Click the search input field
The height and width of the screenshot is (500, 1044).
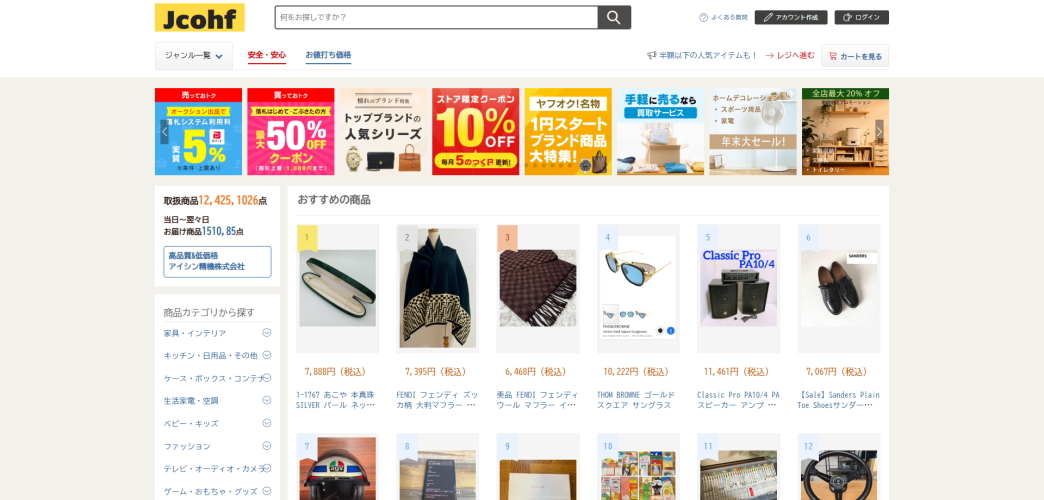[436, 17]
